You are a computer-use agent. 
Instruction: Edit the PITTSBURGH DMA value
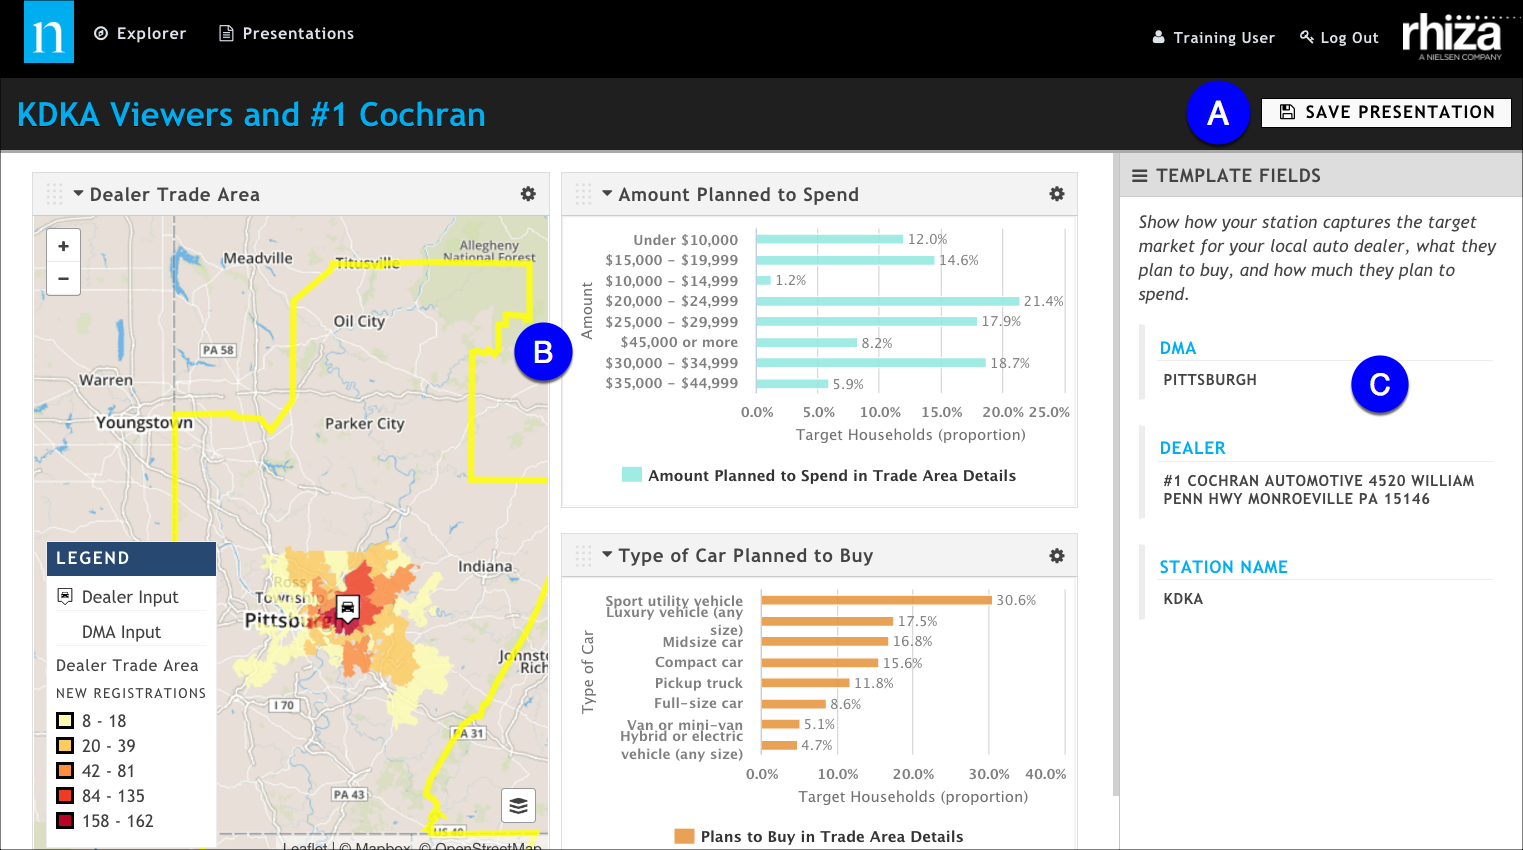1210,380
